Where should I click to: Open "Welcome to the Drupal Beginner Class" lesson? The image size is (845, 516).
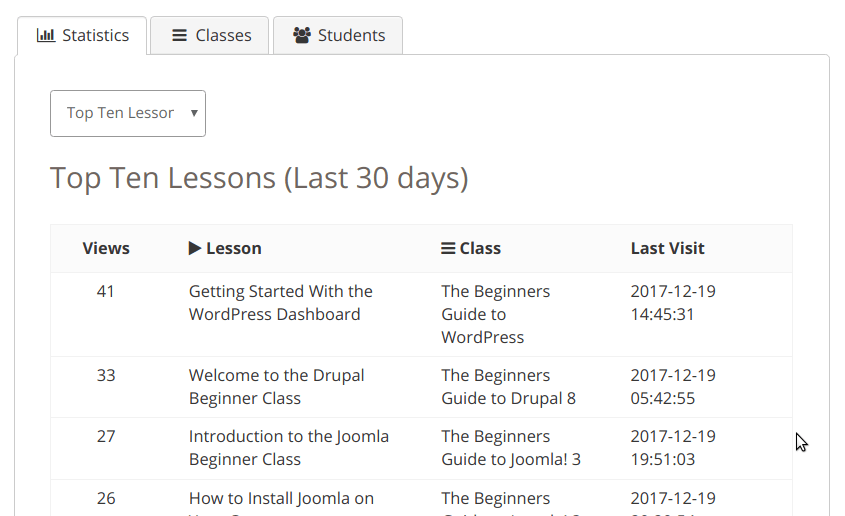coord(276,387)
